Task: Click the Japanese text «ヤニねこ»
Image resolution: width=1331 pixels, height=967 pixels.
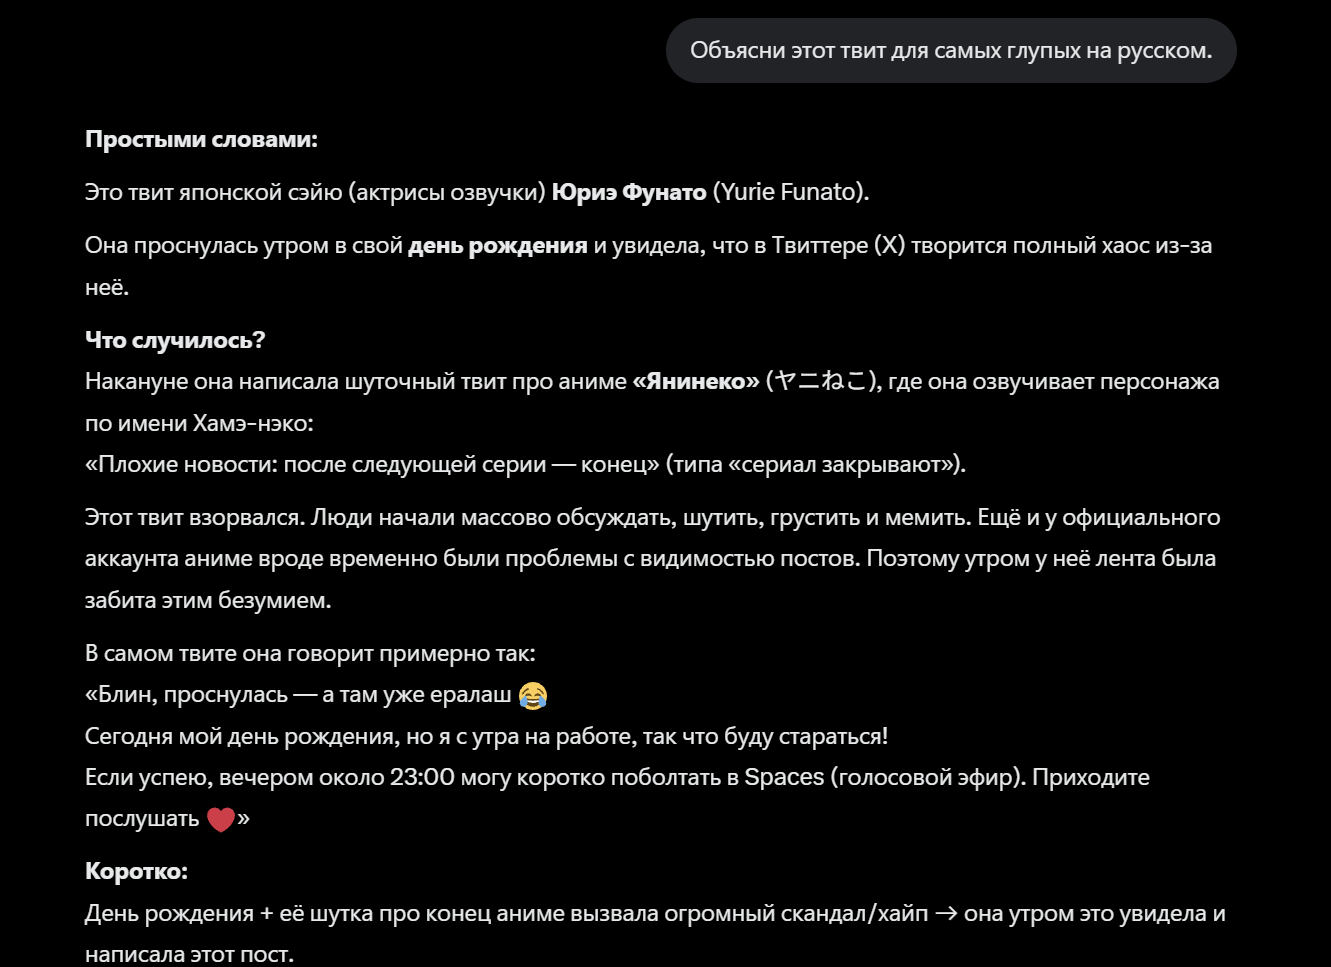Action: 821,381
